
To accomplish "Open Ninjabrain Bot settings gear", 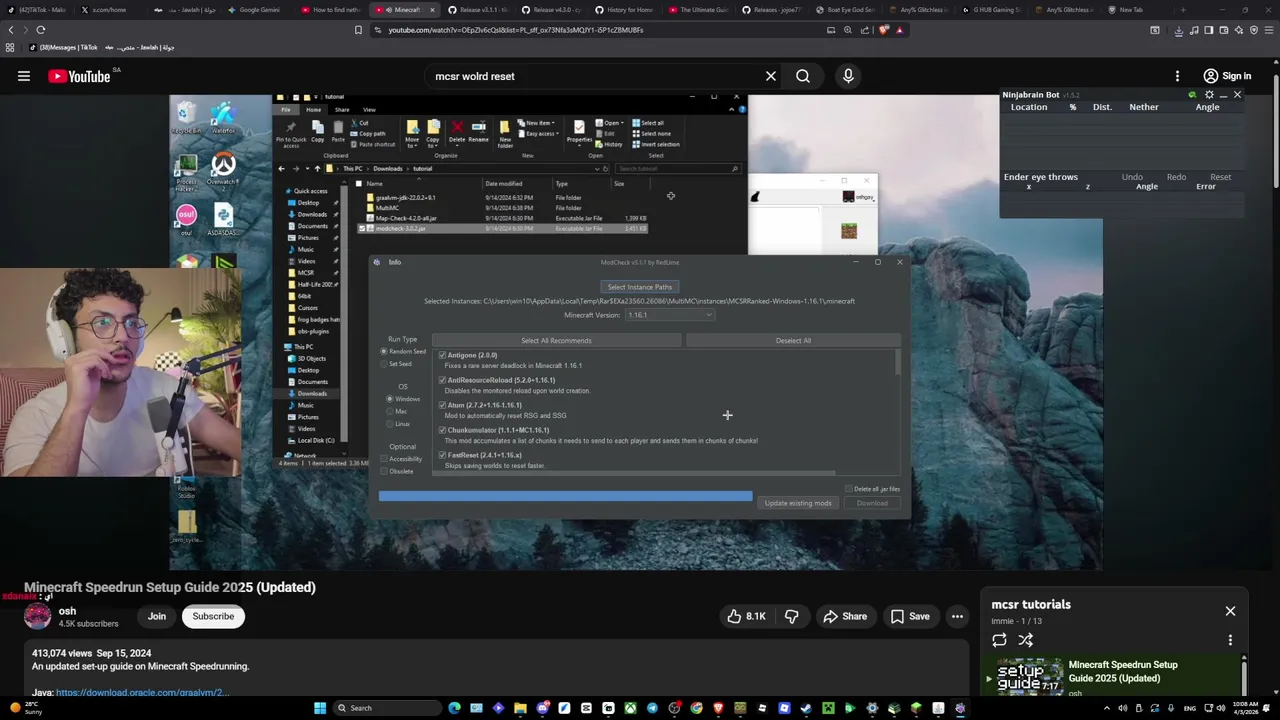I will [1209, 95].
